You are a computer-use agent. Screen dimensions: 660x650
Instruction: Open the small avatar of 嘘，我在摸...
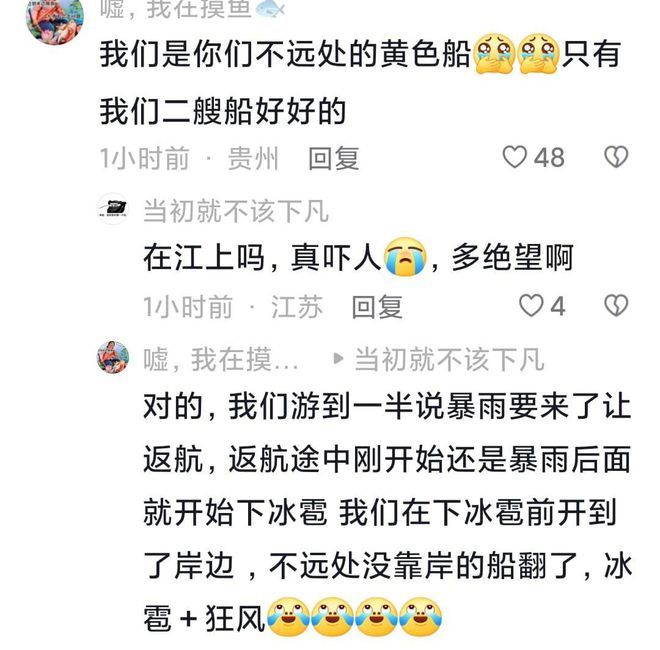[x=113, y=357]
